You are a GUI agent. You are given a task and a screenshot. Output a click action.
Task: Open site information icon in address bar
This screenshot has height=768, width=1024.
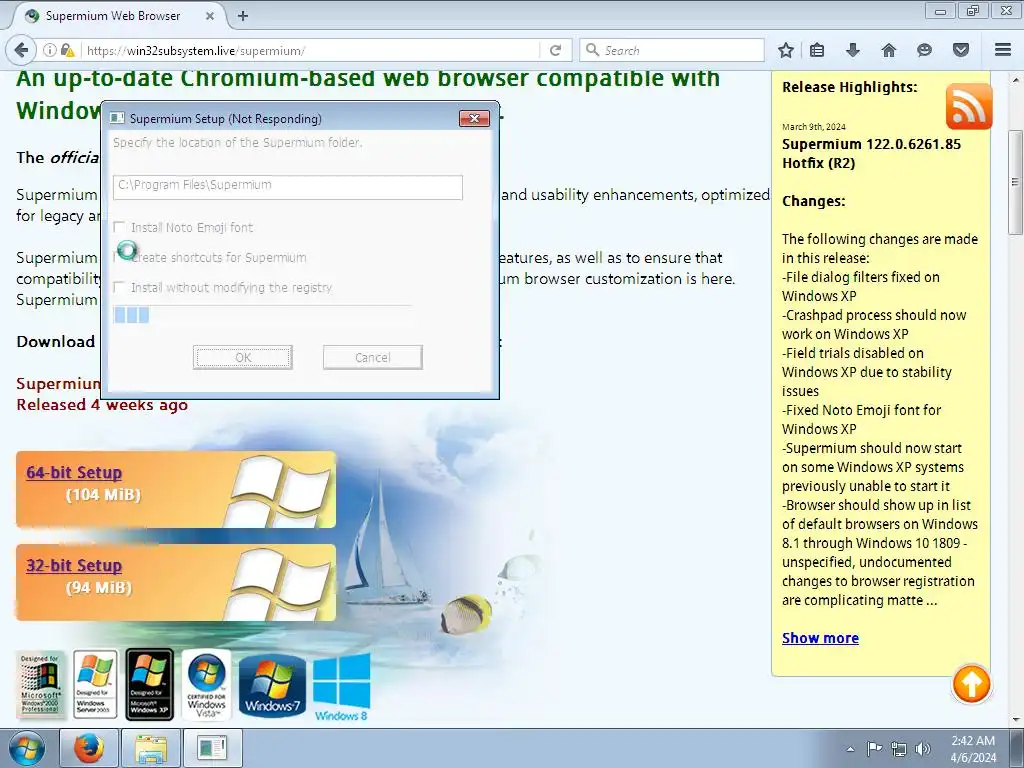50,50
